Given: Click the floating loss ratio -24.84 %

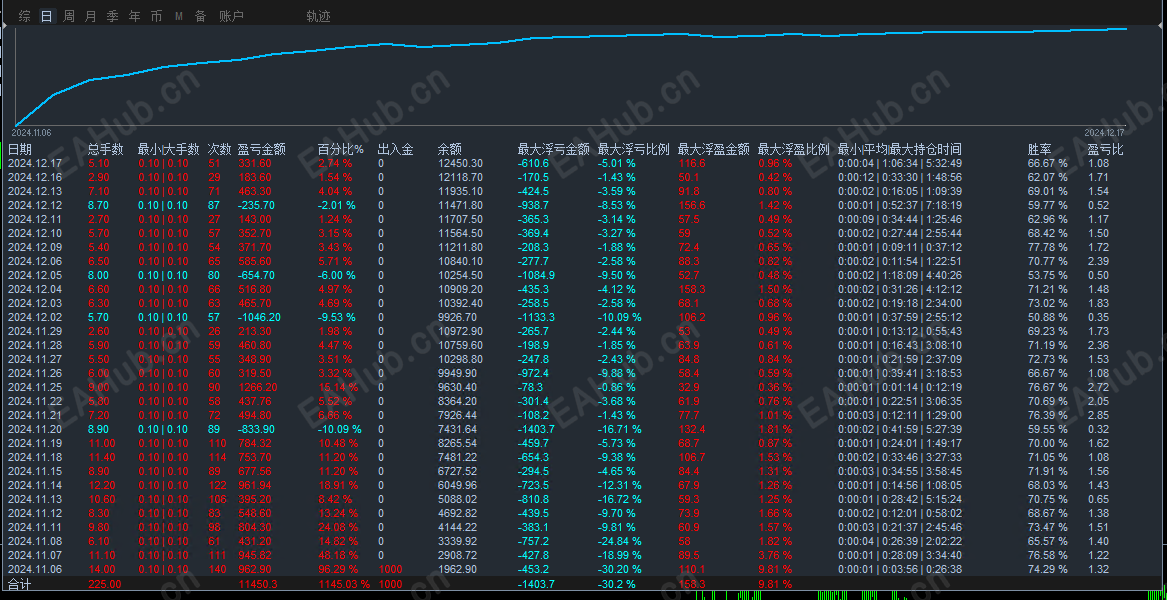Looking at the screenshot, I should pos(620,541).
